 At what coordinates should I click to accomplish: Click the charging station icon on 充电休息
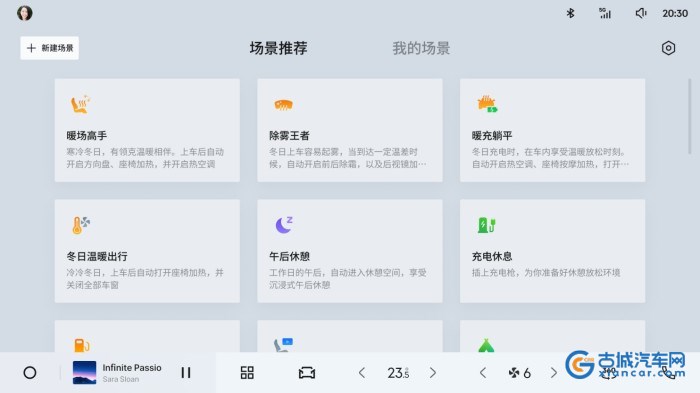[x=487, y=225]
